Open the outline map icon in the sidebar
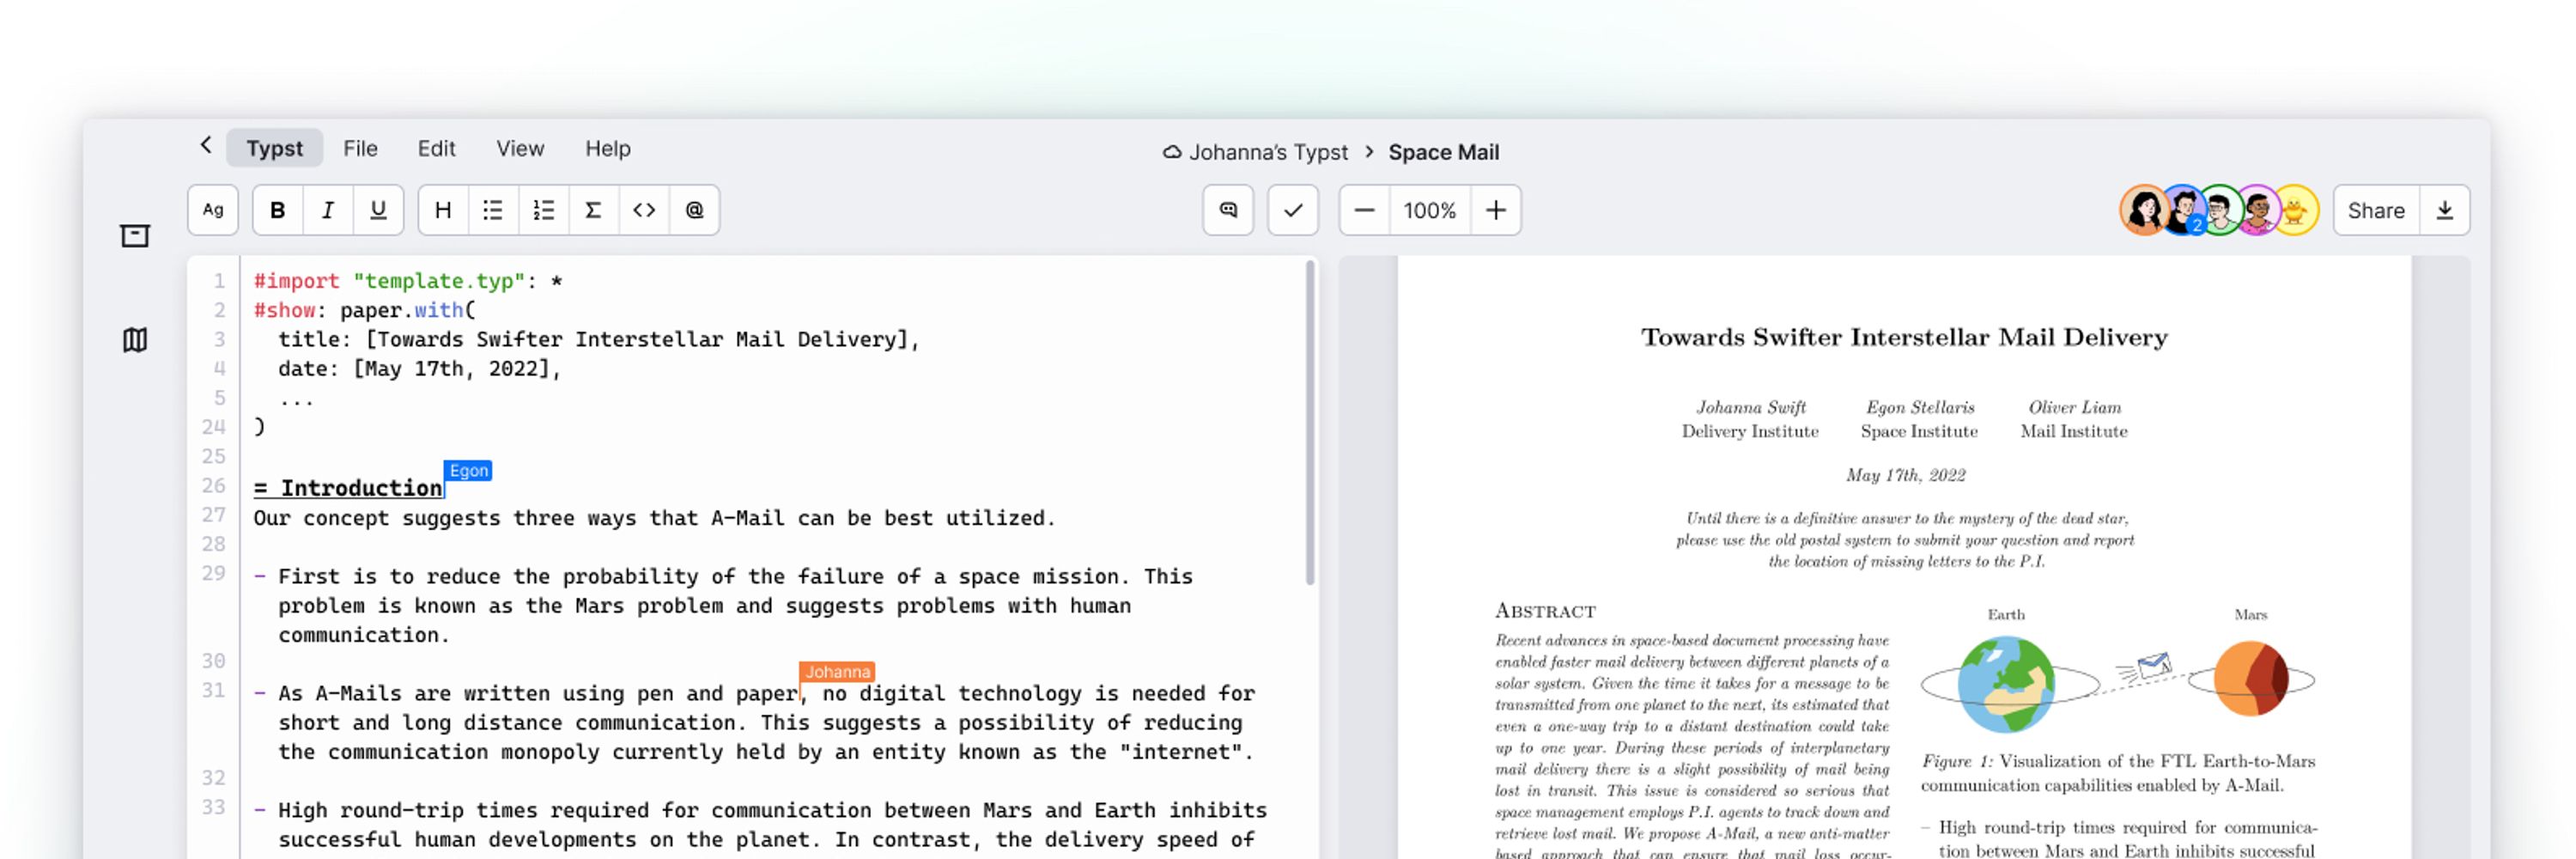2576x859 pixels. coord(135,340)
